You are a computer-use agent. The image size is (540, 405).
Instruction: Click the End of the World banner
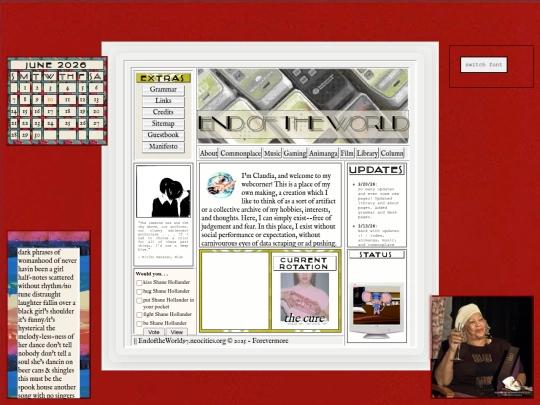[x=303, y=106]
